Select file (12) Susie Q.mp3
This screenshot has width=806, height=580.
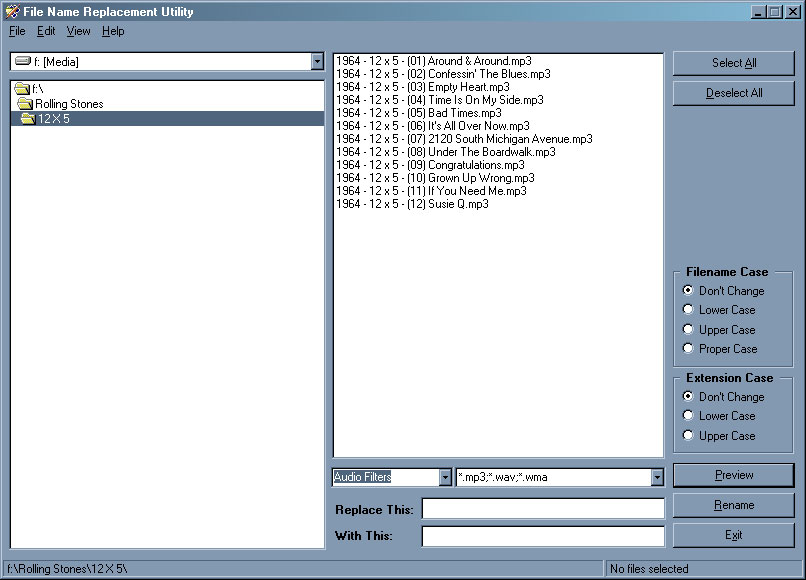click(x=412, y=204)
